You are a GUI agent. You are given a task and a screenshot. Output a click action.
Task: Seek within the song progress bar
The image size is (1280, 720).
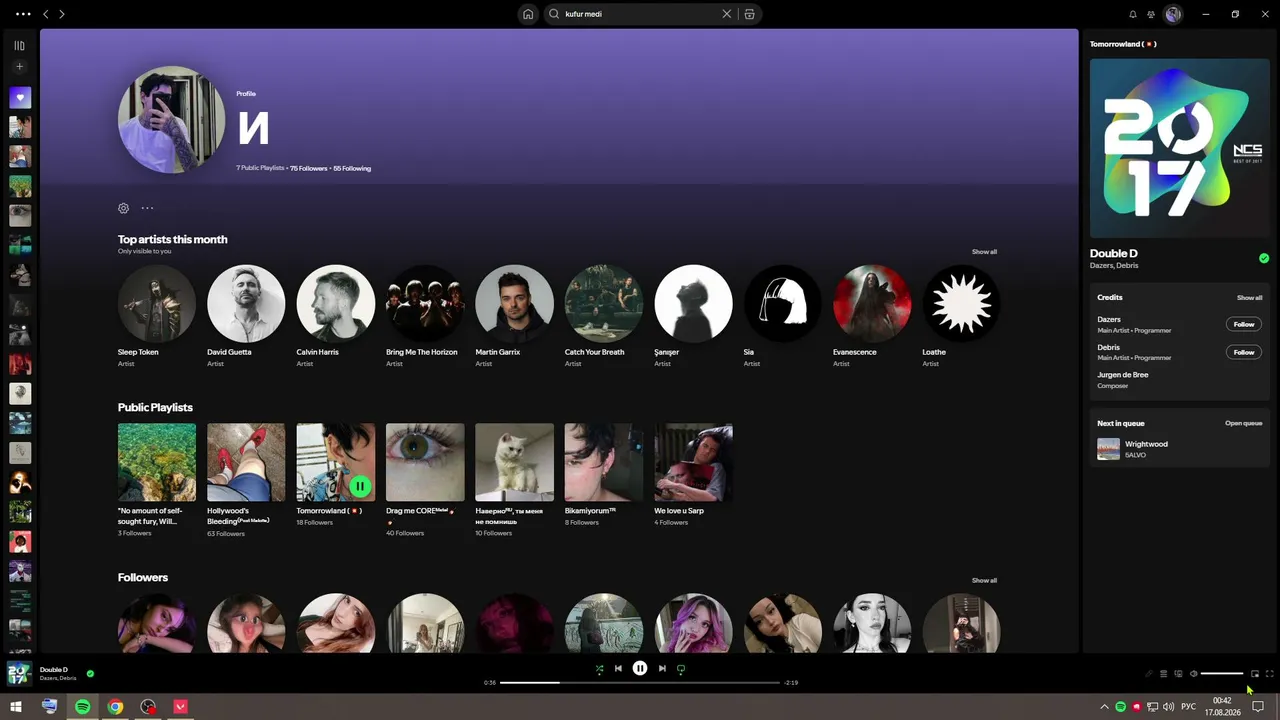click(x=640, y=682)
